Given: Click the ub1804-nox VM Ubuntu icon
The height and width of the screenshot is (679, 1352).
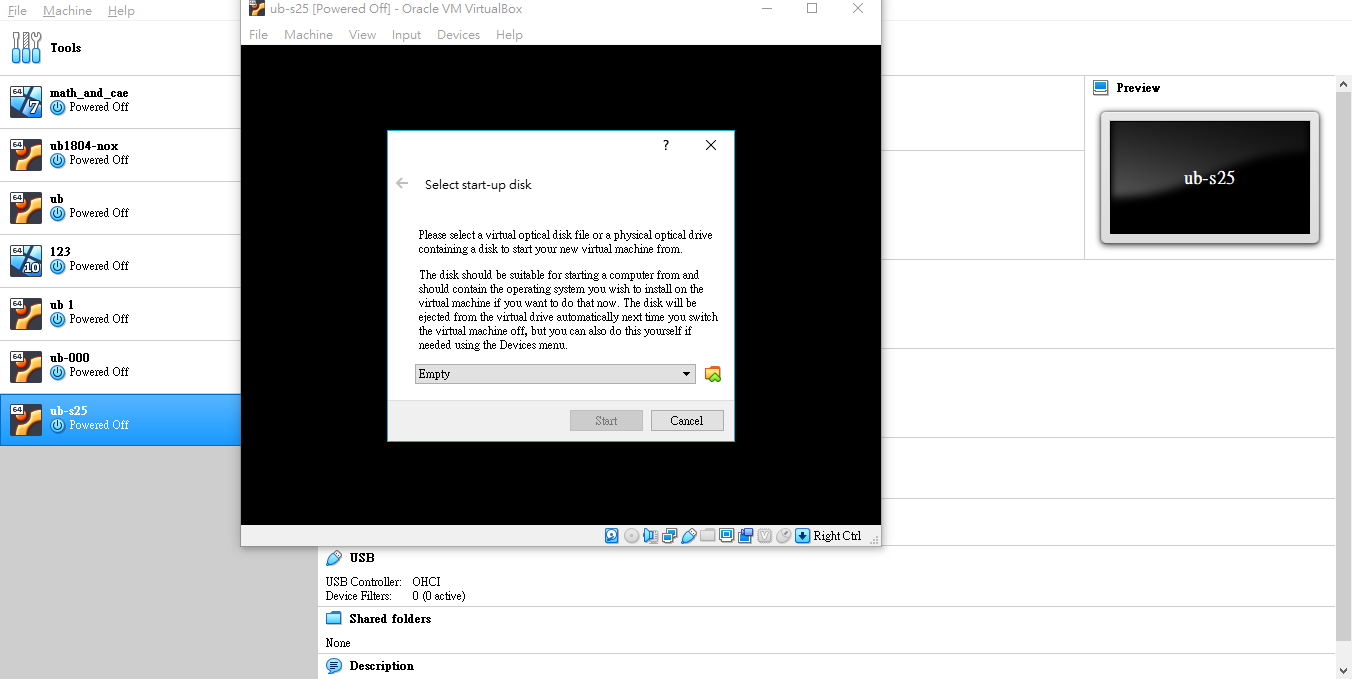Looking at the screenshot, I should [x=26, y=155].
